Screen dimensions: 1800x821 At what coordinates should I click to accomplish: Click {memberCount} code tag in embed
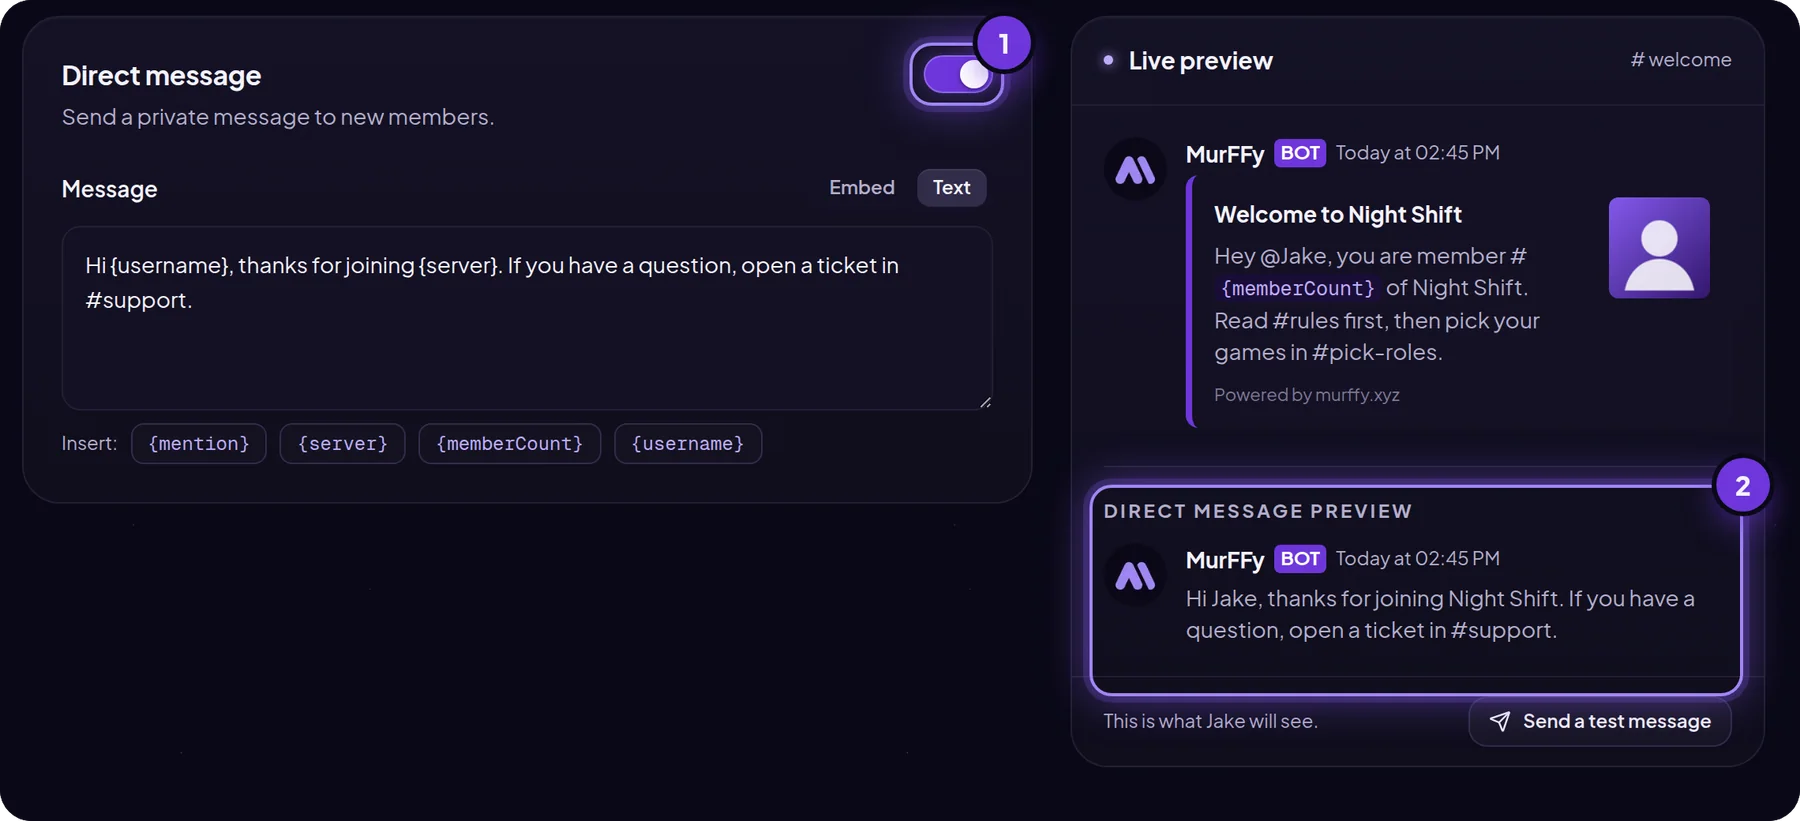click(1298, 289)
